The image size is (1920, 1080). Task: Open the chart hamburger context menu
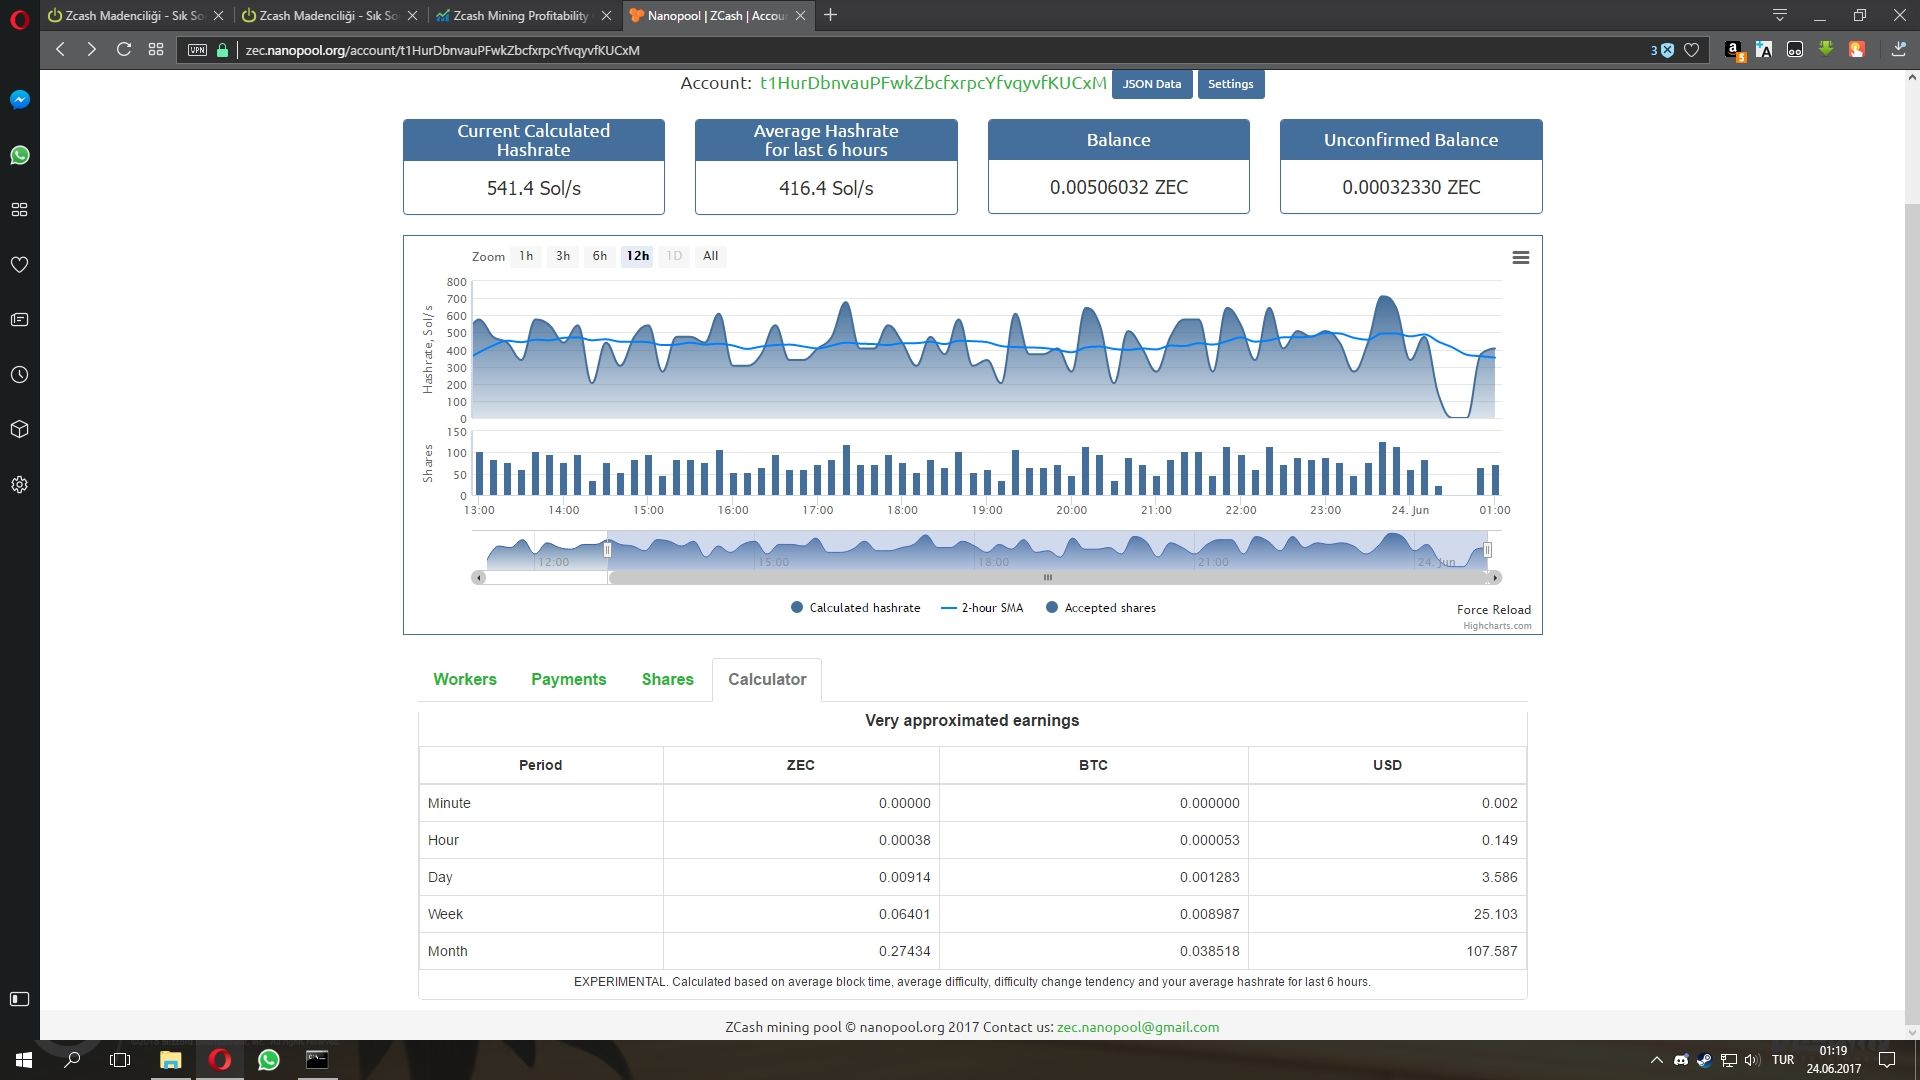click(x=1520, y=258)
